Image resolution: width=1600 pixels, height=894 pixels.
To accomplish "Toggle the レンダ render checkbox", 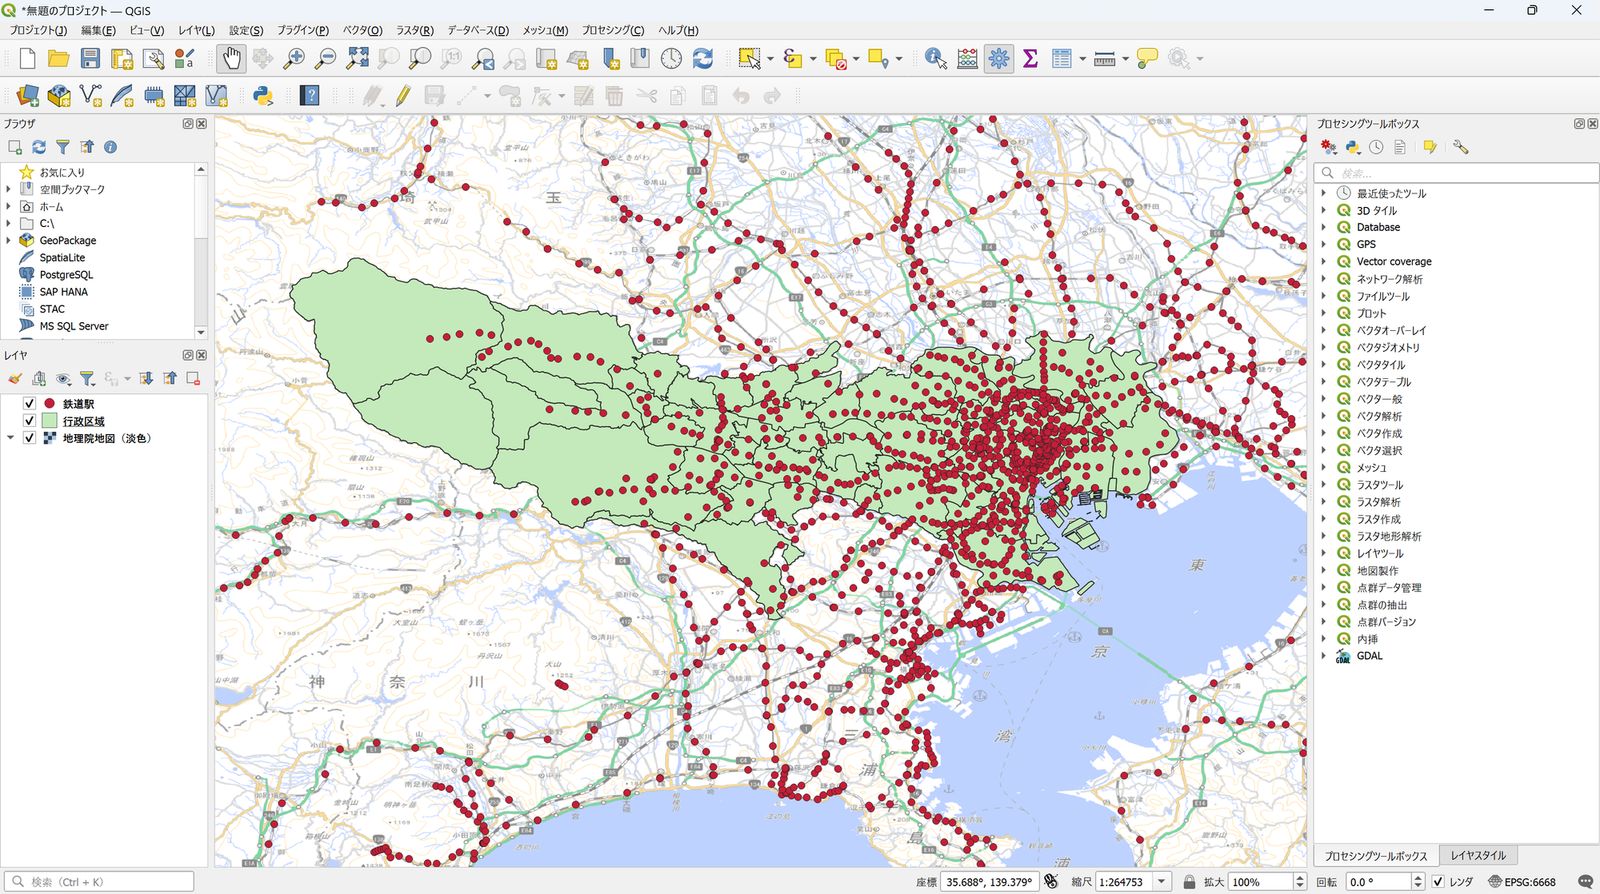I will pyautogui.click(x=1438, y=882).
